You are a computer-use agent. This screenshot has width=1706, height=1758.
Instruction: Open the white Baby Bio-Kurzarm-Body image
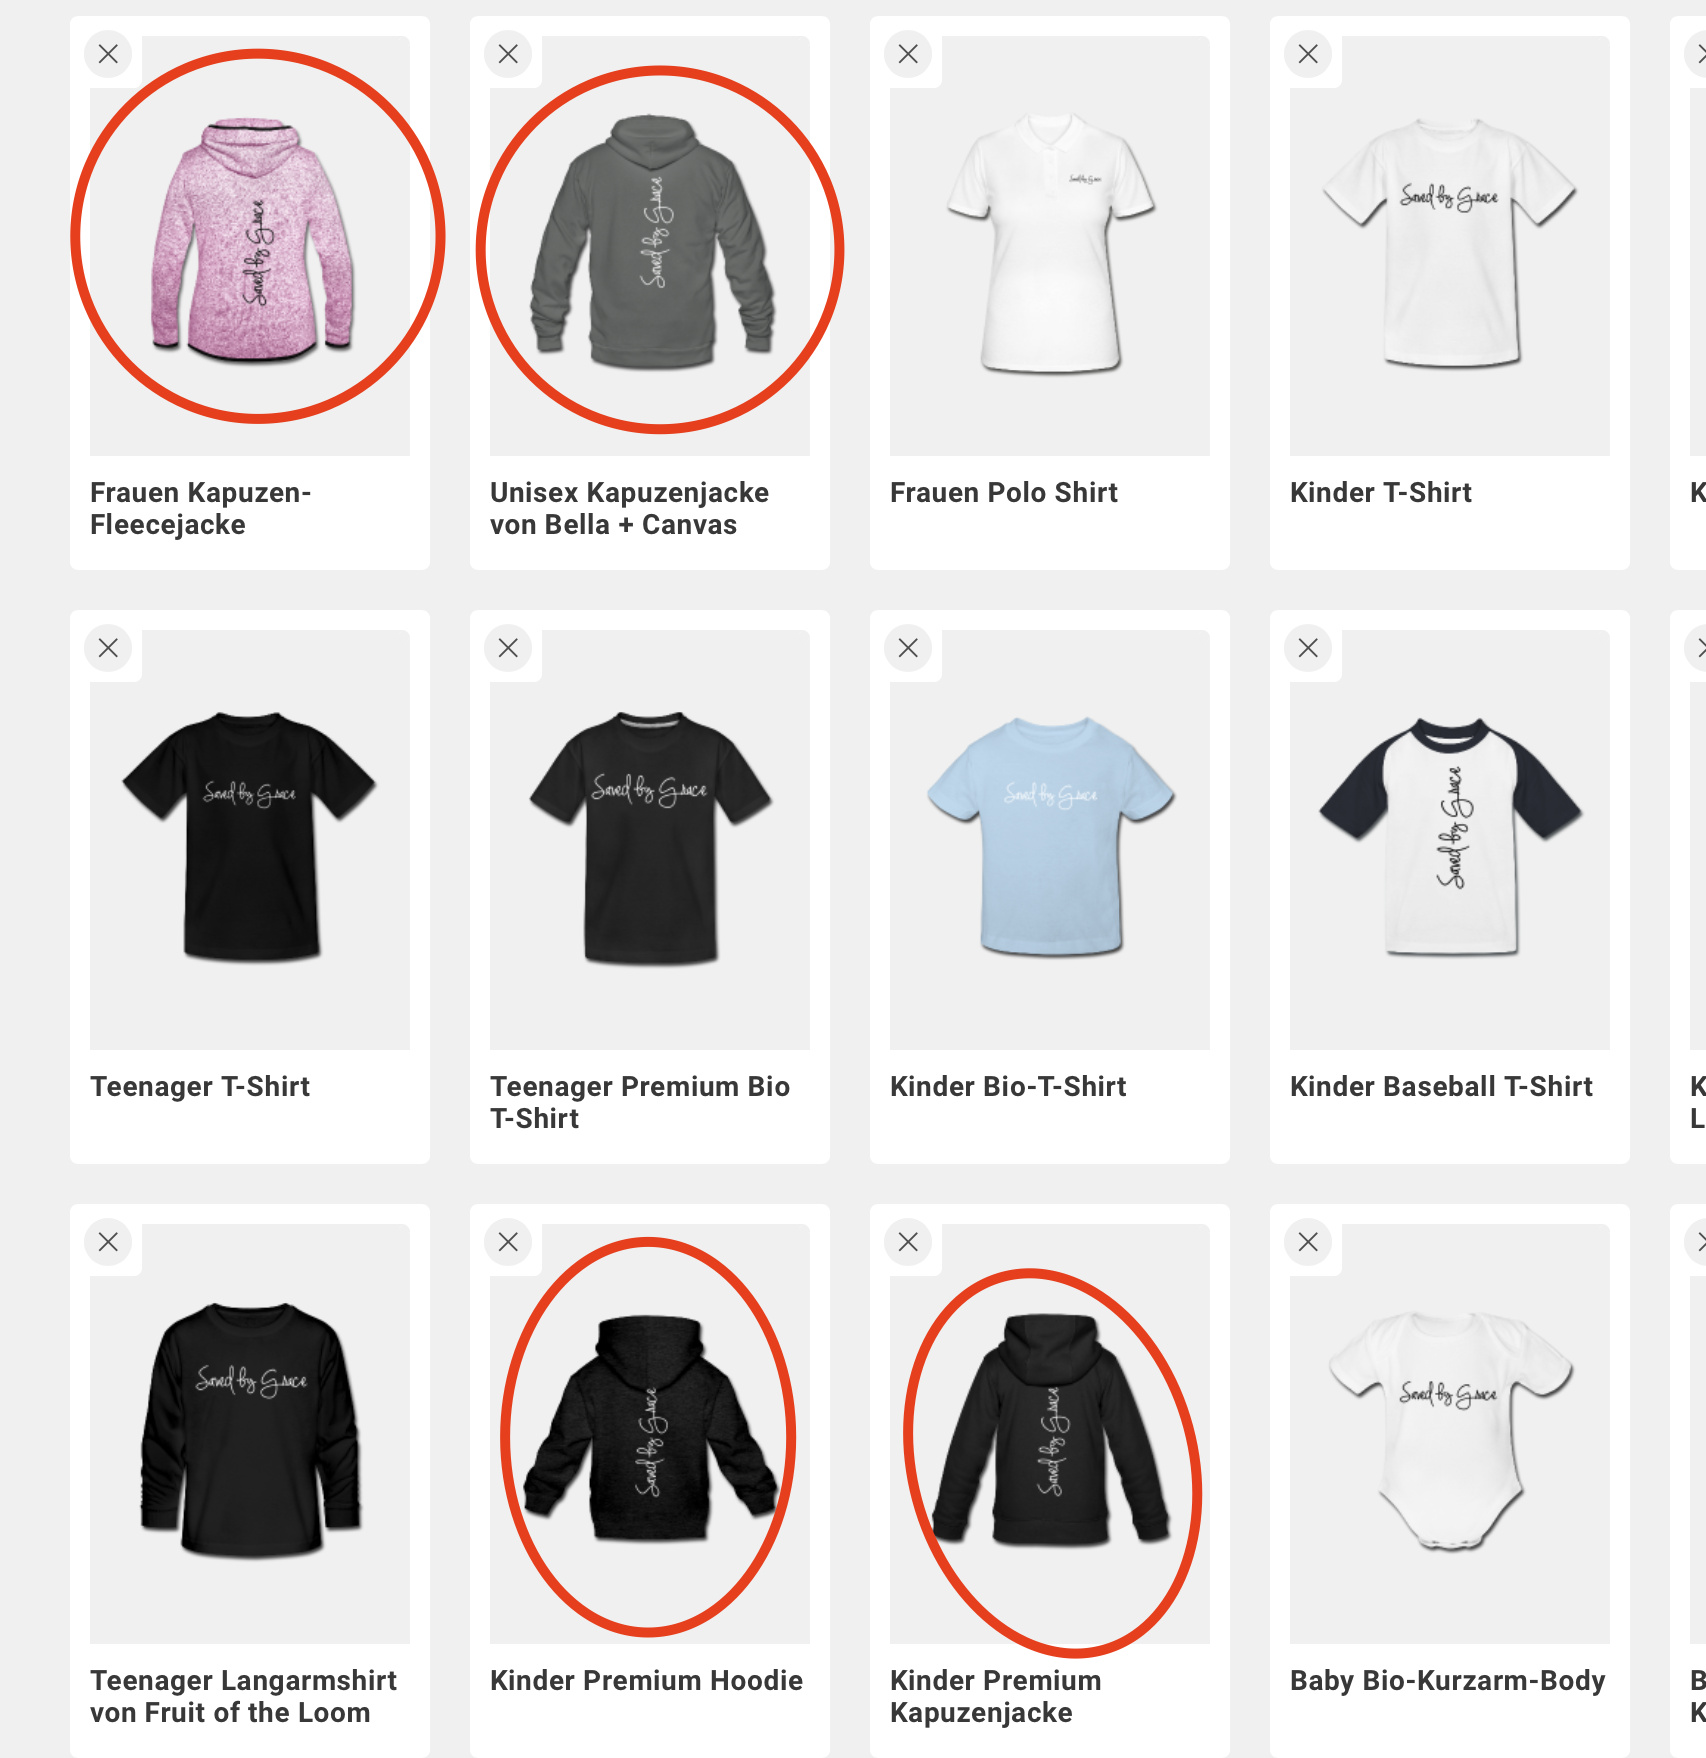click(1450, 1434)
